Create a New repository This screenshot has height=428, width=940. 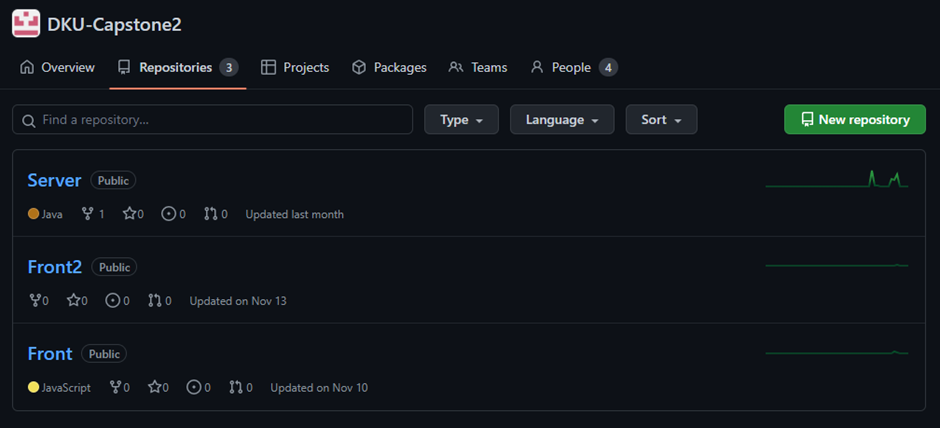[x=855, y=120]
